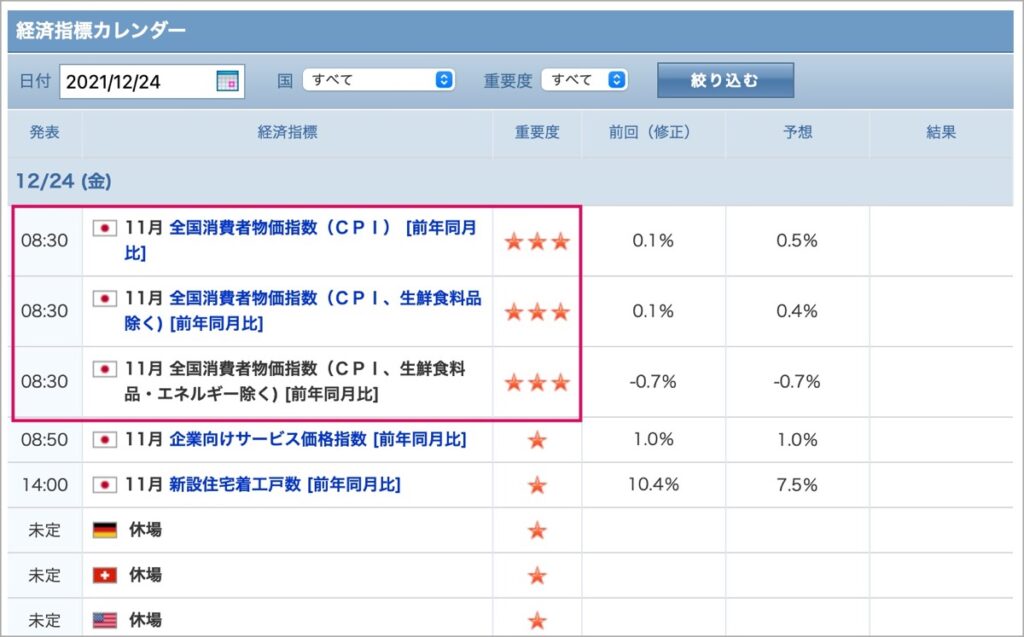Click the US flag beside 休場
The height and width of the screenshot is (637, 1024).
click(104, 620)
